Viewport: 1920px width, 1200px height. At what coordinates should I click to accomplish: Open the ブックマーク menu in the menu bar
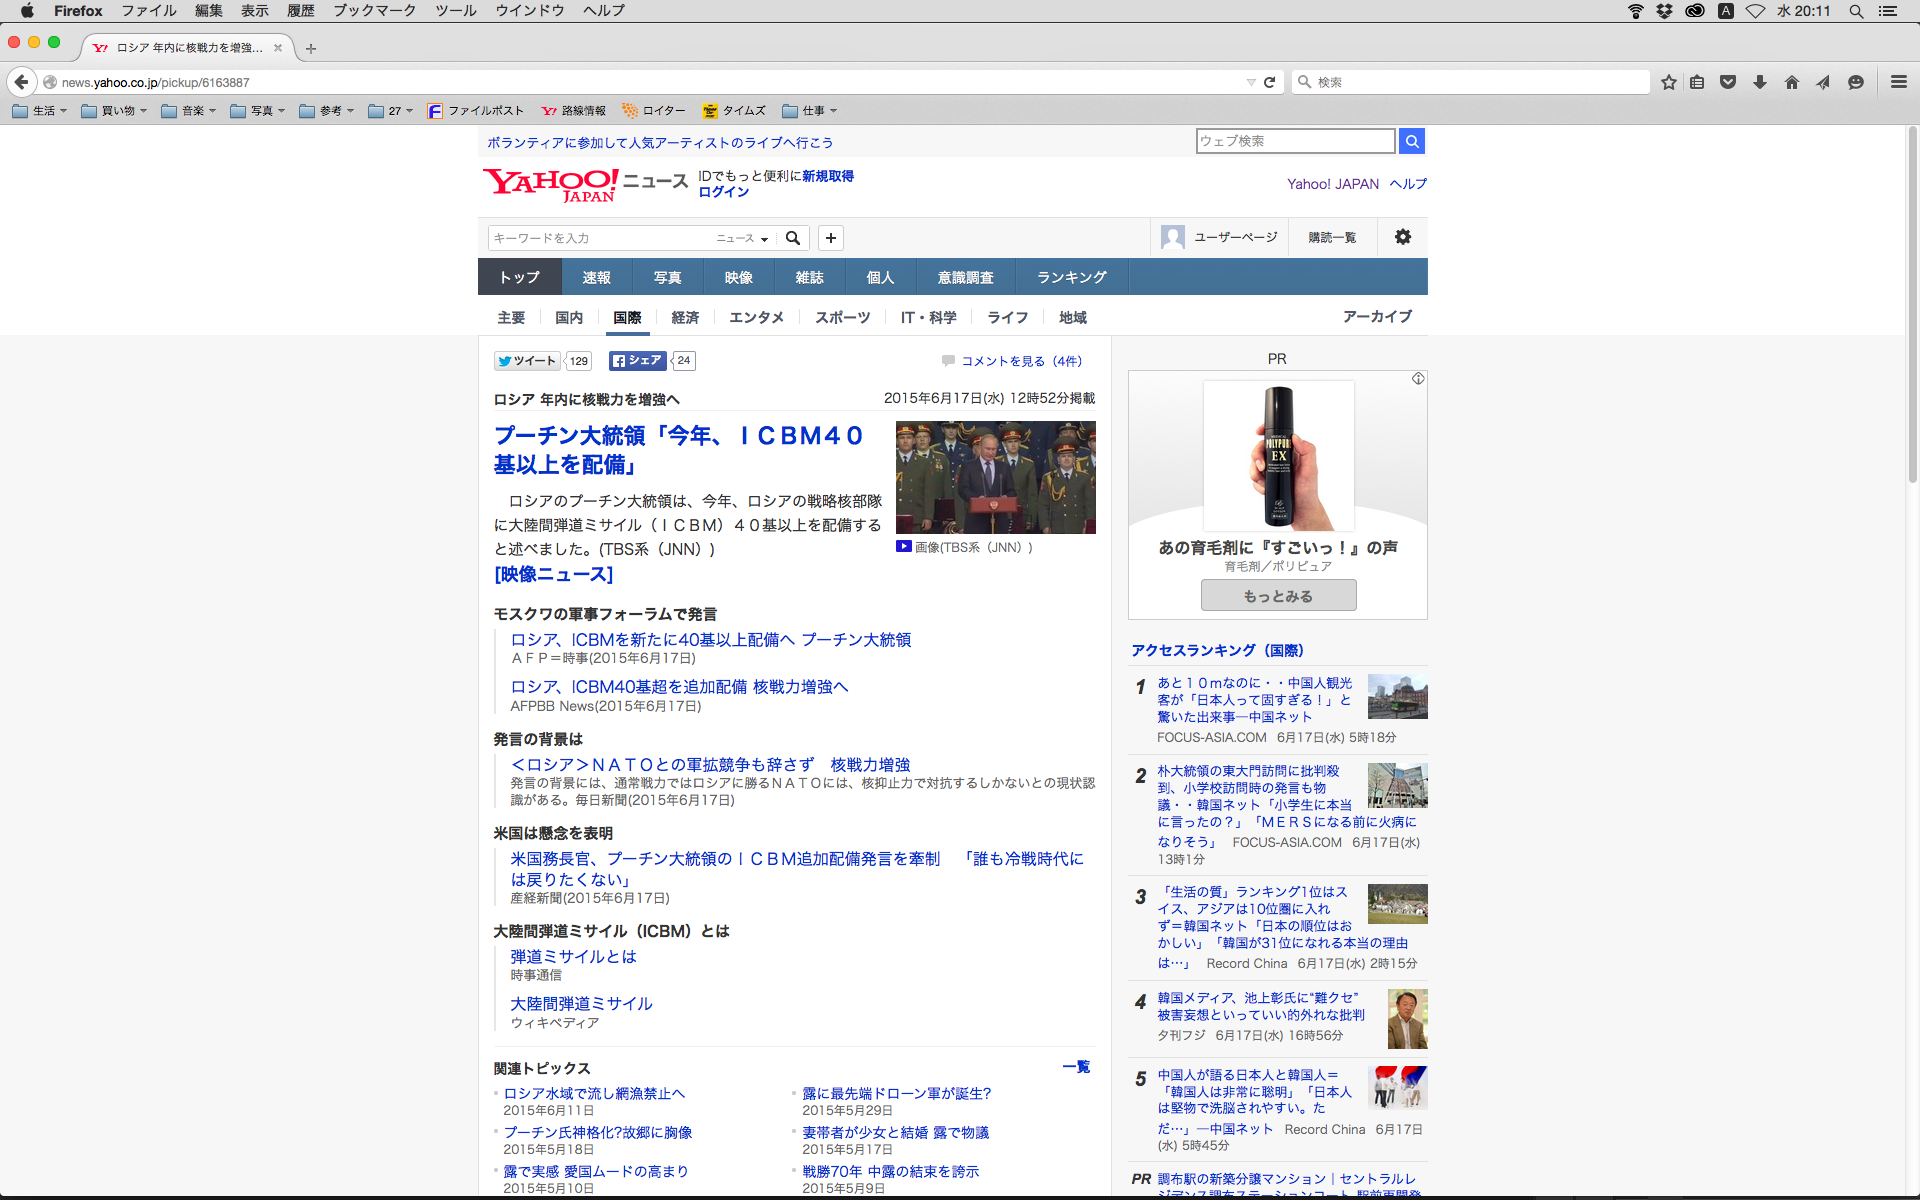[374, 11]
